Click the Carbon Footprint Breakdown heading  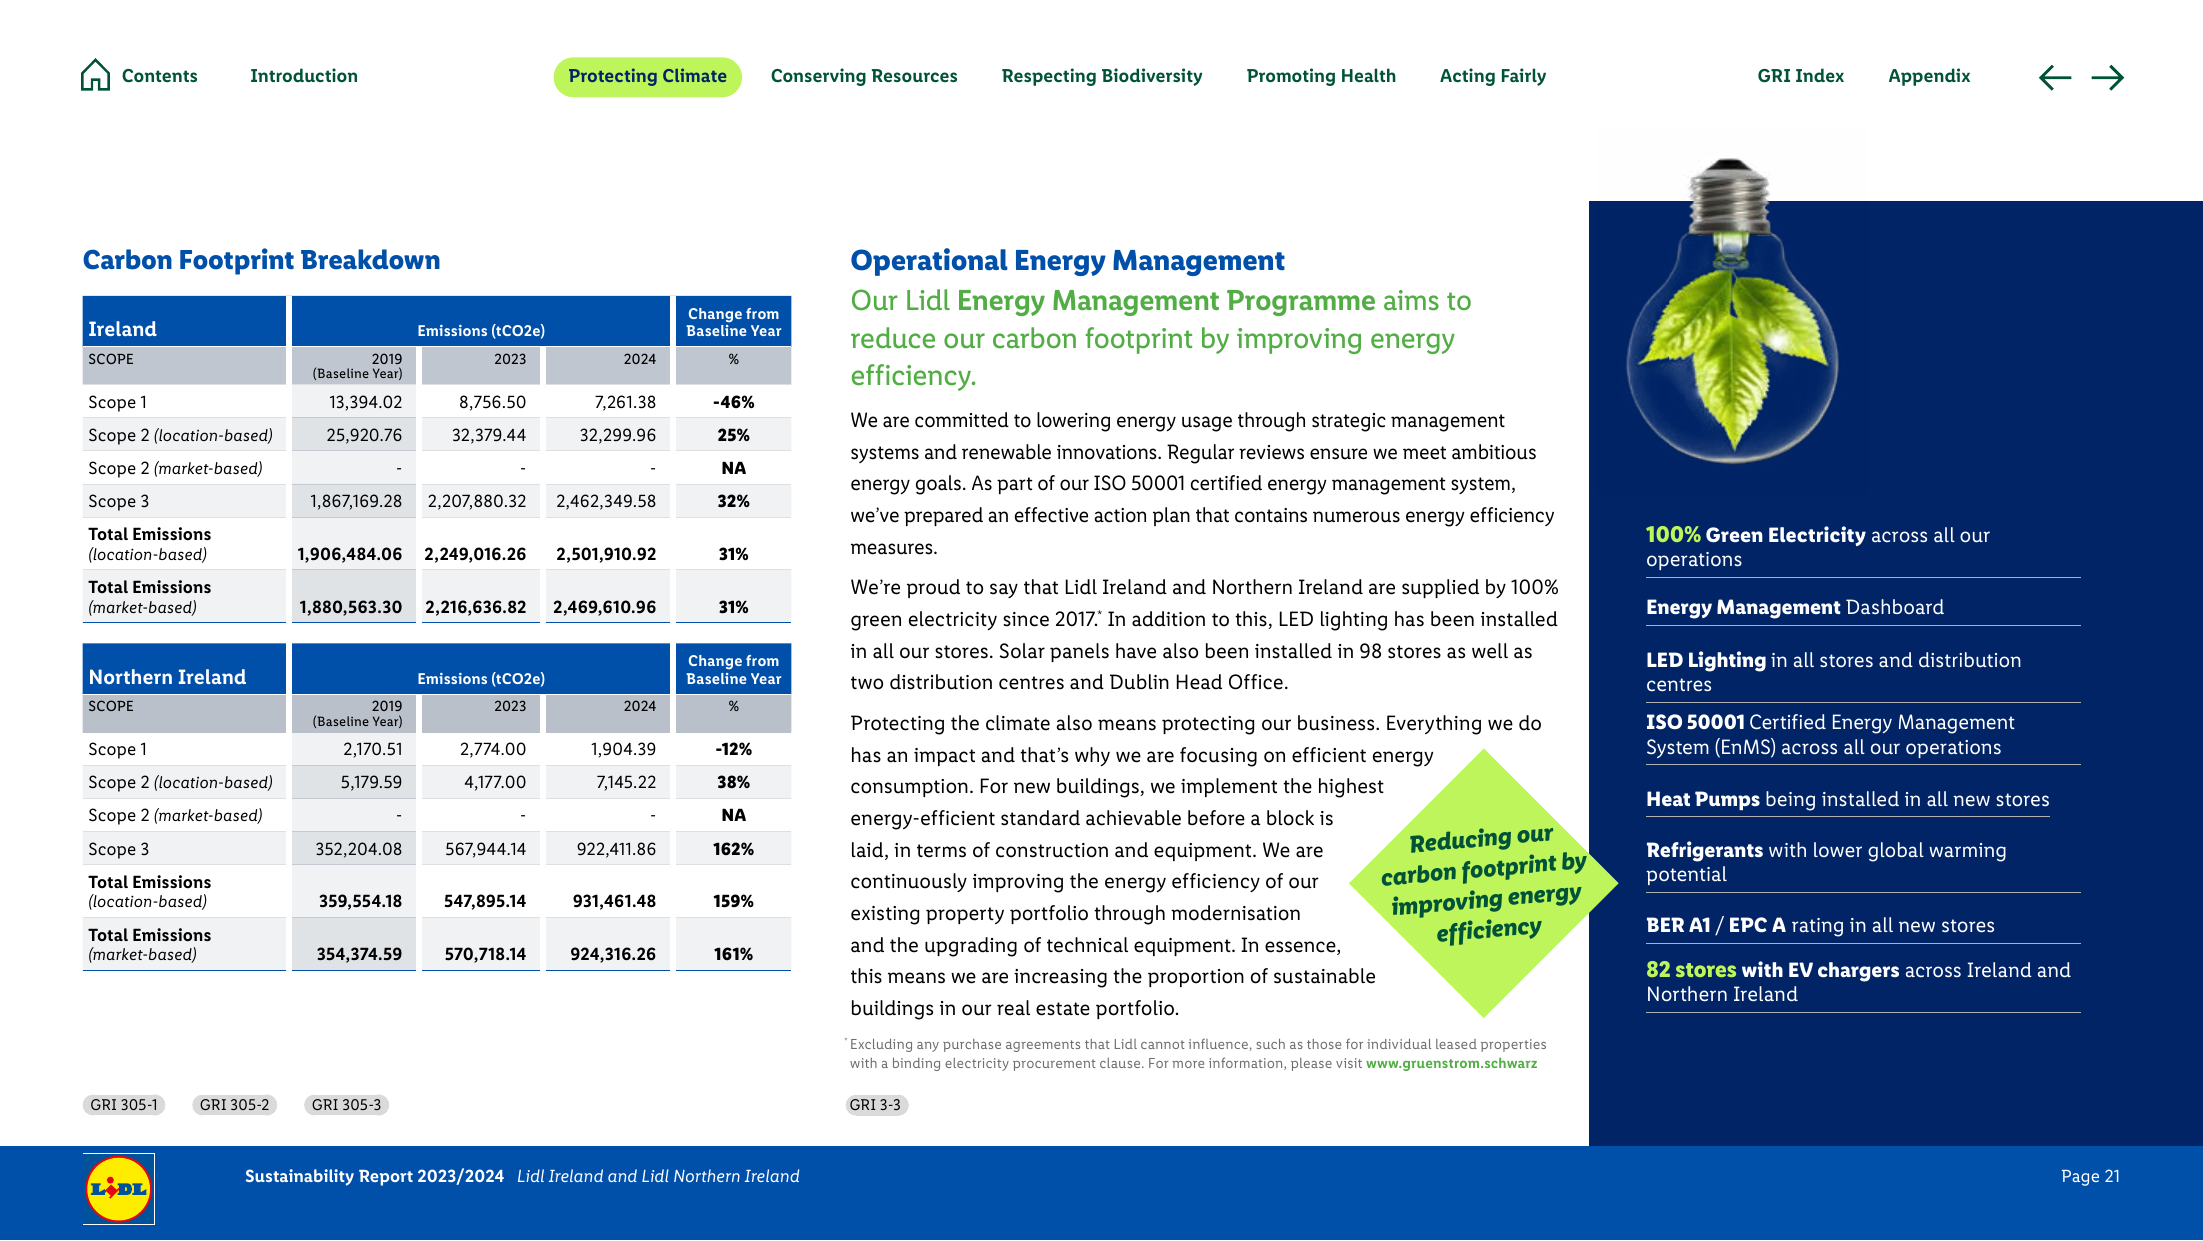click(261, 260)
